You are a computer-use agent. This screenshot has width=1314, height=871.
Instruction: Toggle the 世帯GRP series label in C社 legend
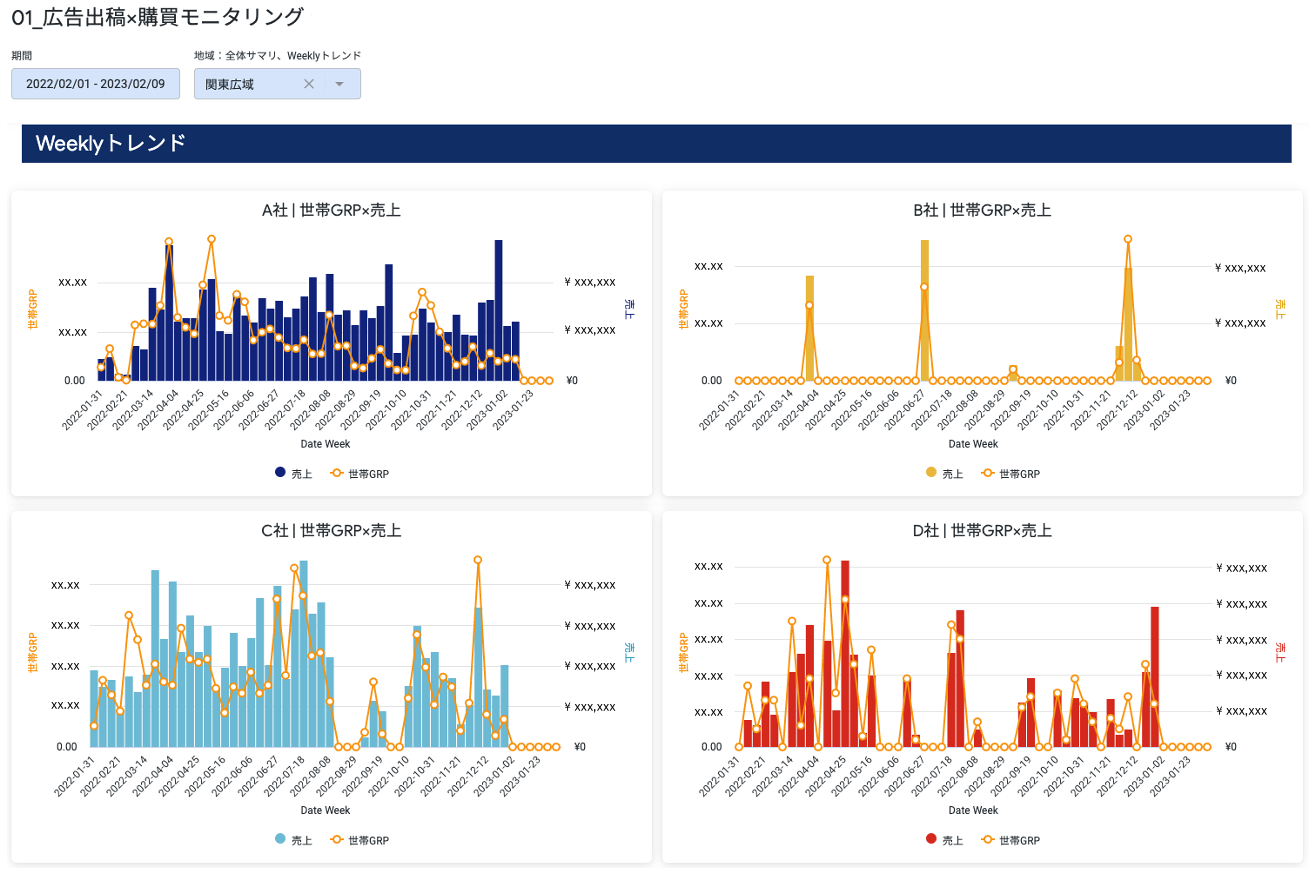tap(368, 840)
